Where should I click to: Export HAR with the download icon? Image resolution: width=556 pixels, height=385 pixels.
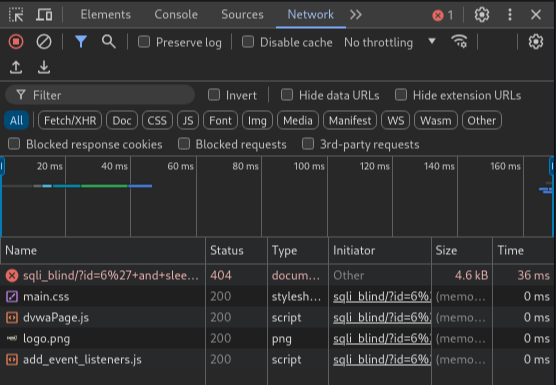click(44, 67)
